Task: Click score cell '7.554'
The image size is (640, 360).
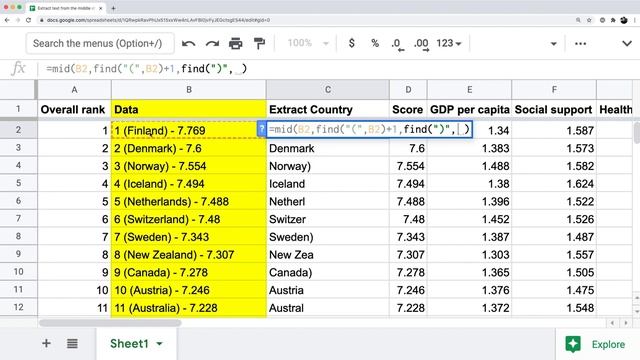Action: (x=408, y=166)
